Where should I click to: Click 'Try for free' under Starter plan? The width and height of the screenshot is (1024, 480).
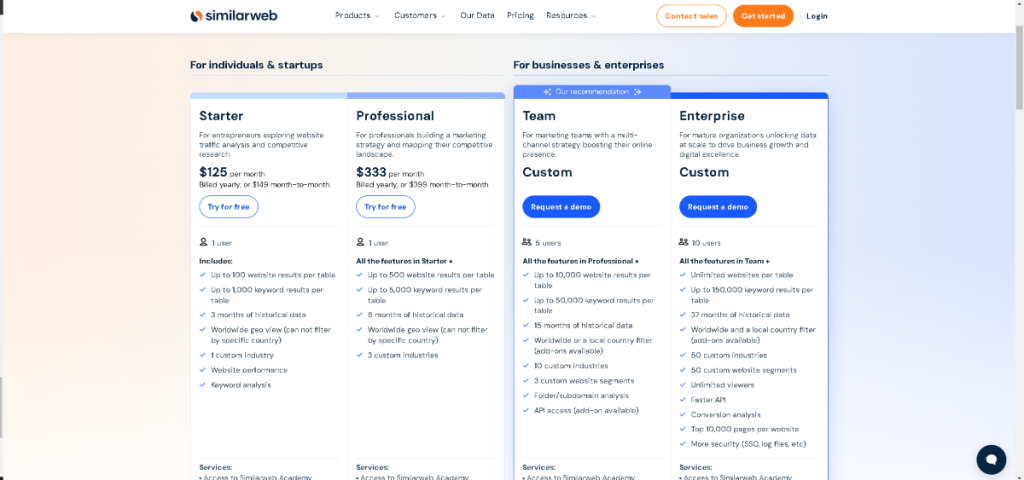228,207
